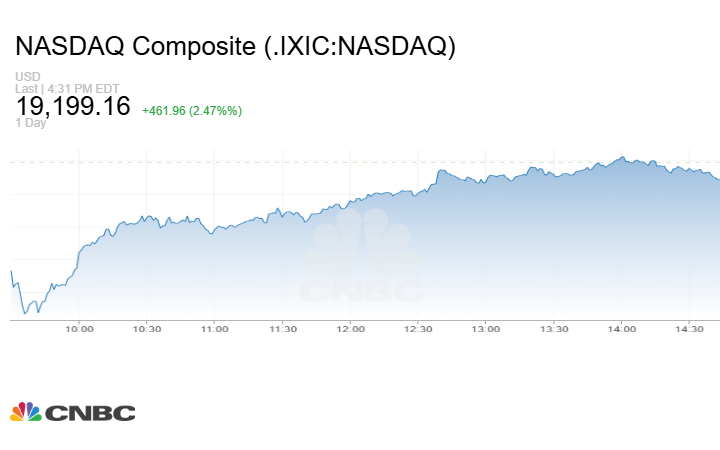720x450 pixels.
Task: Click the 11:30 time axis marker
Action: [x=282, y=328]
